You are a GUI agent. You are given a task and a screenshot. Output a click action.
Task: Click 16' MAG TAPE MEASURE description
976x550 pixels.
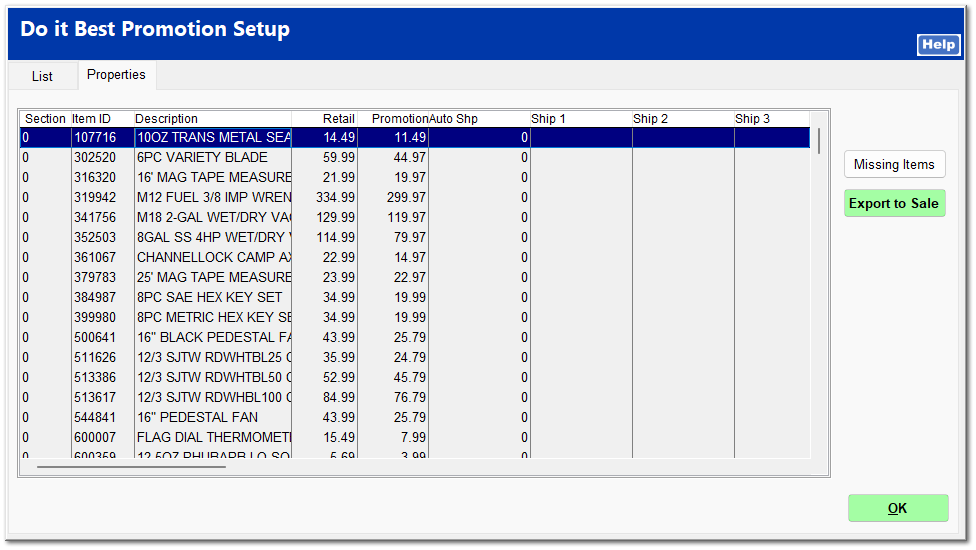click(214, 177)
